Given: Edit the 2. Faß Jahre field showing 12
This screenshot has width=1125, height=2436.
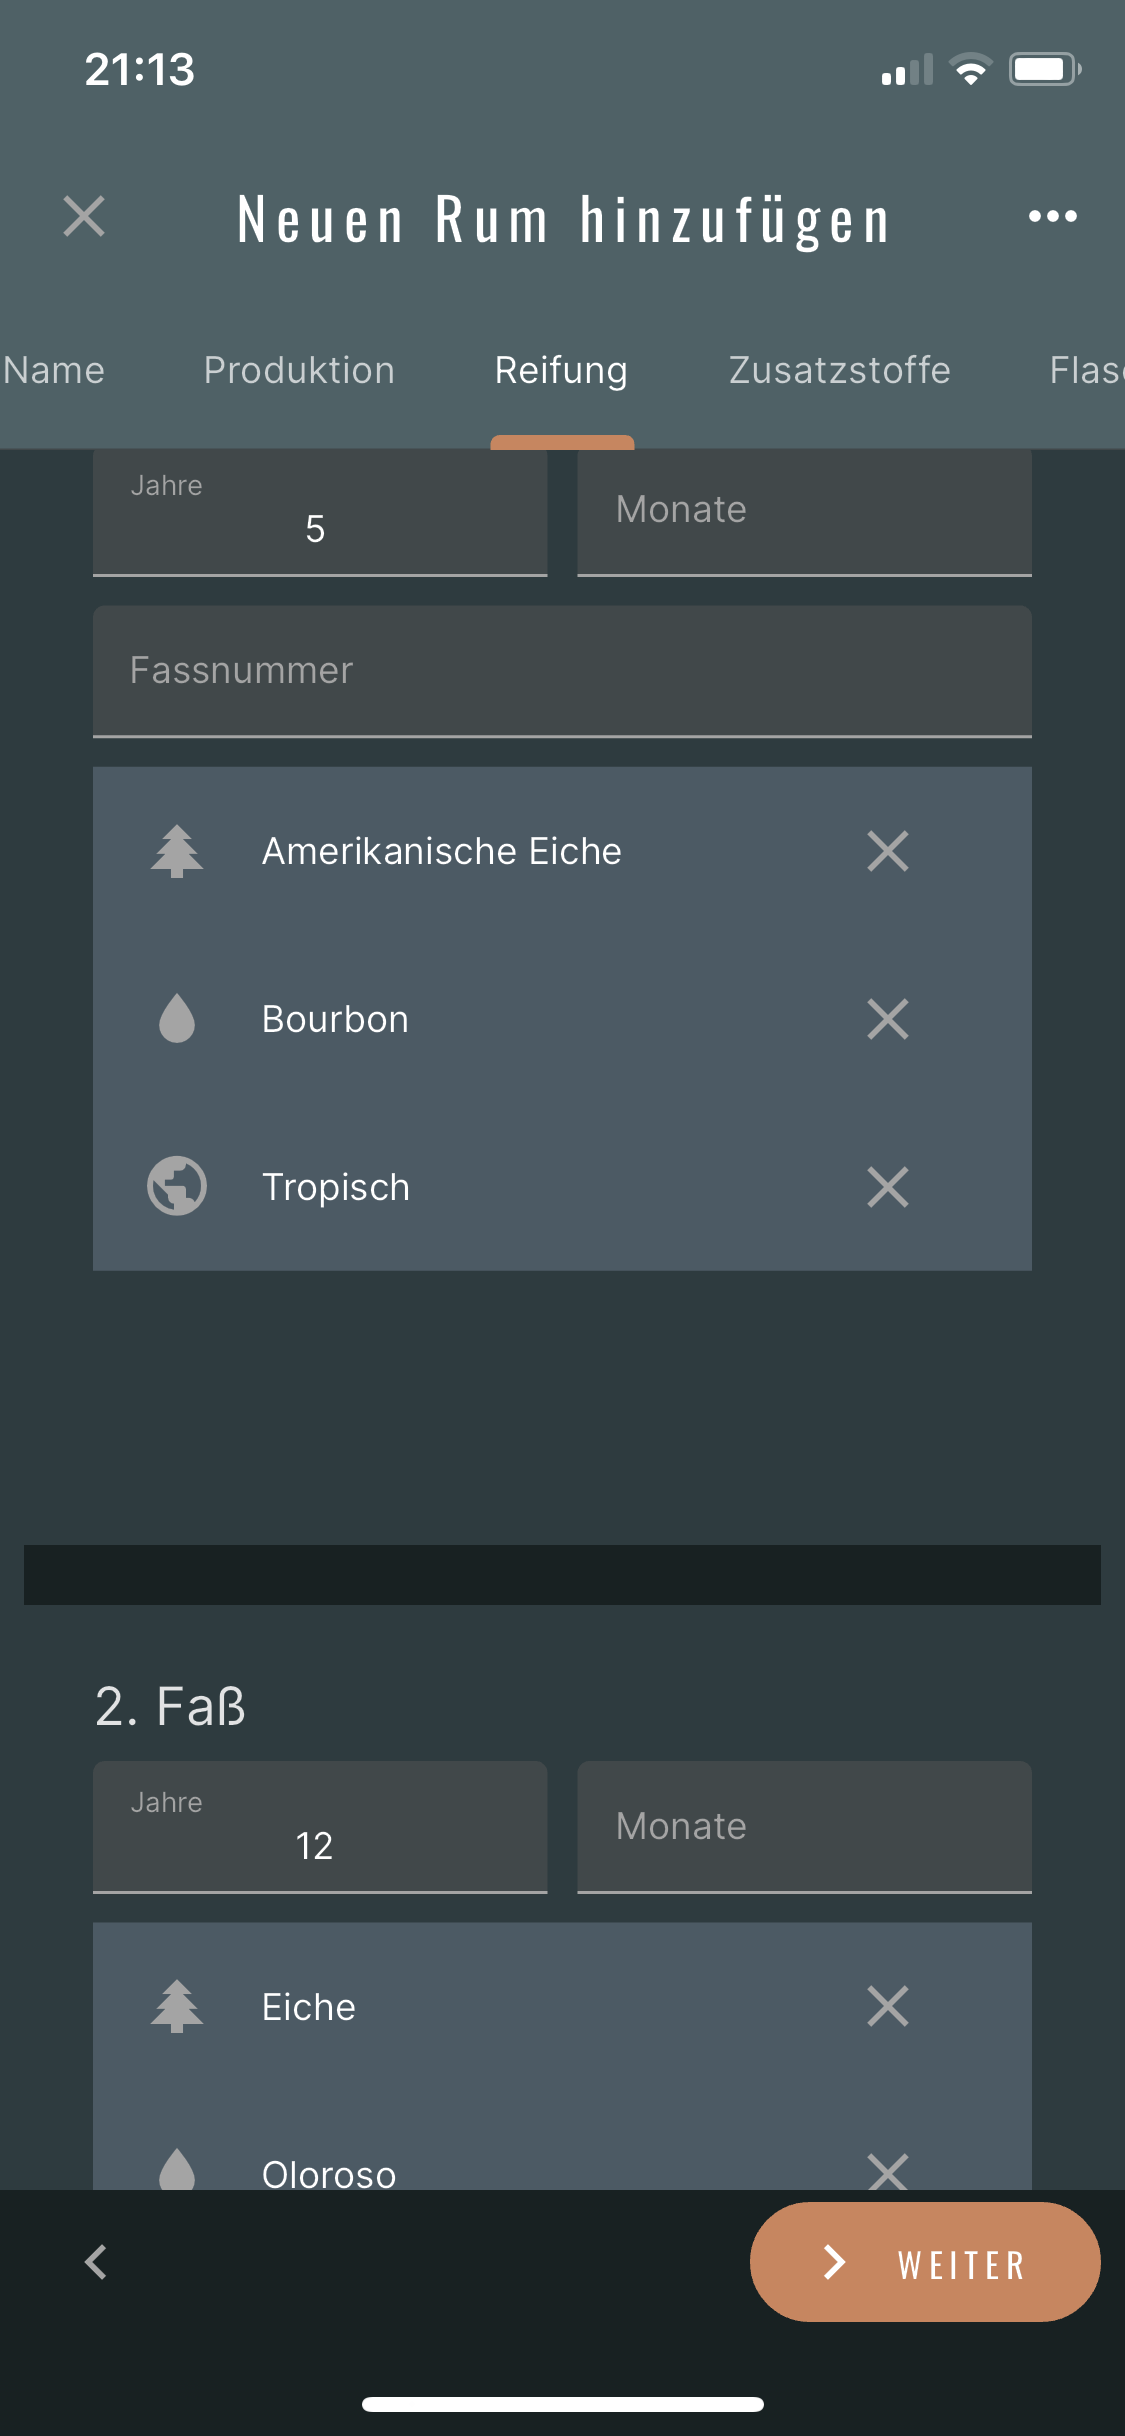Looking at the screenshot, I should [x=320, y=1830].
